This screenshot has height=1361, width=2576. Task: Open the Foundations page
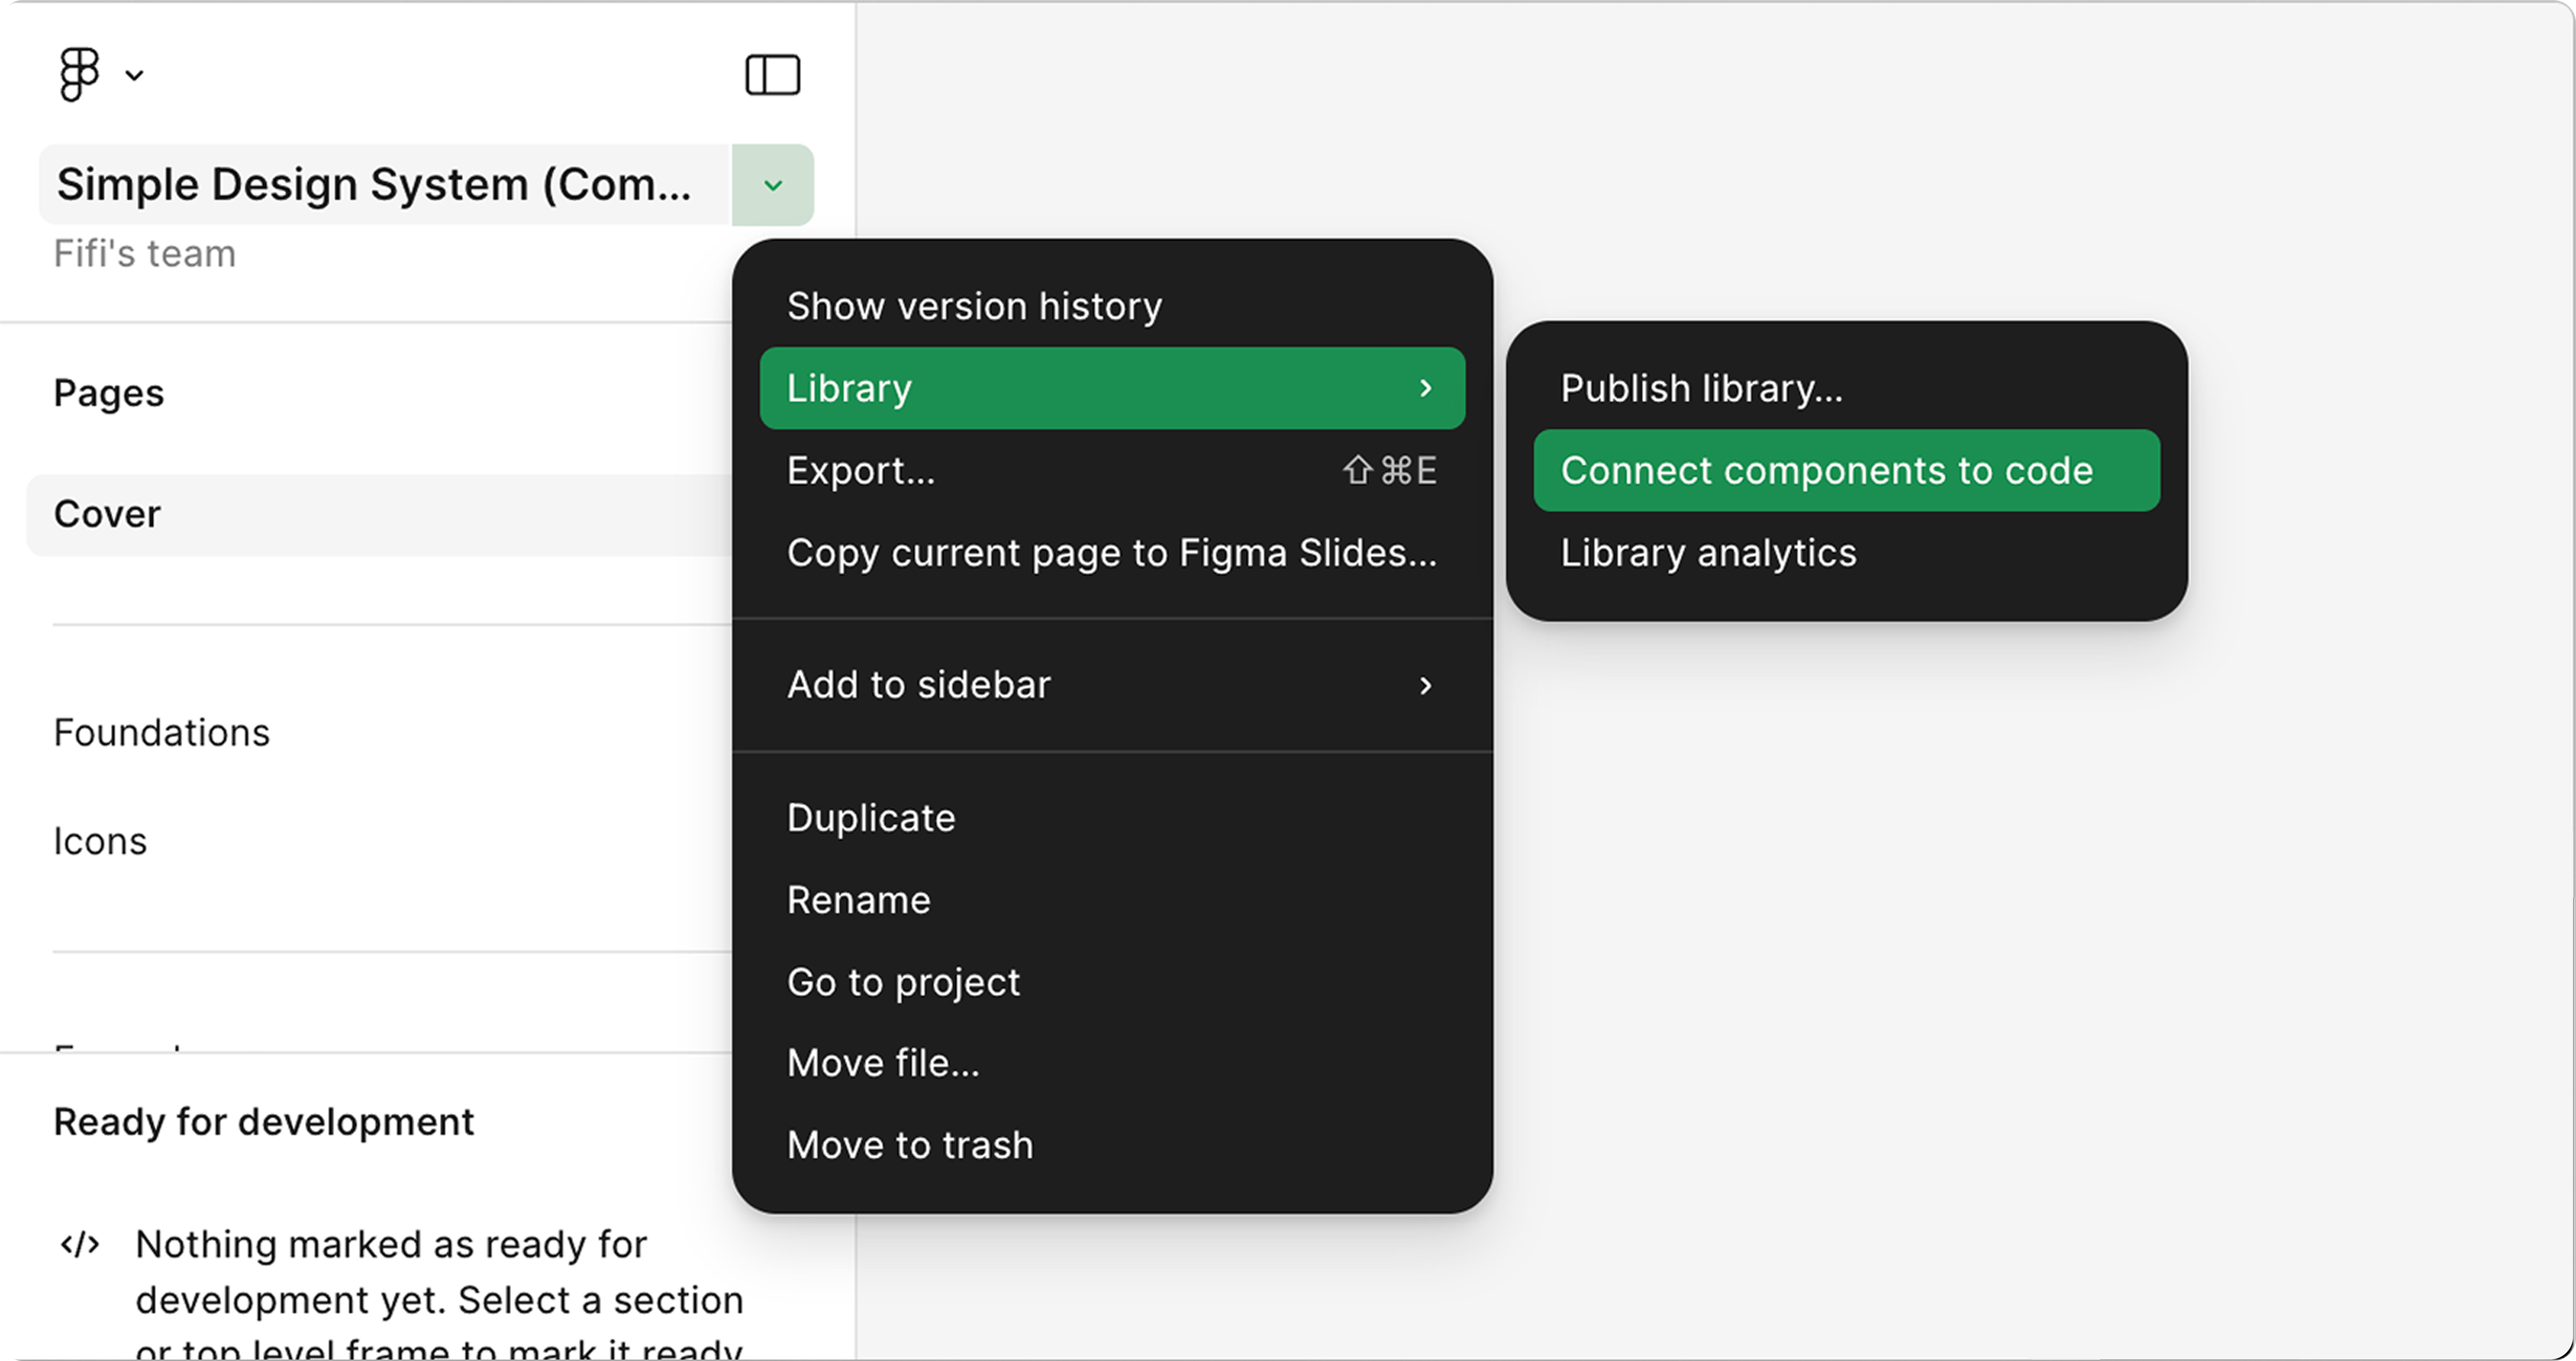[161, 733]
